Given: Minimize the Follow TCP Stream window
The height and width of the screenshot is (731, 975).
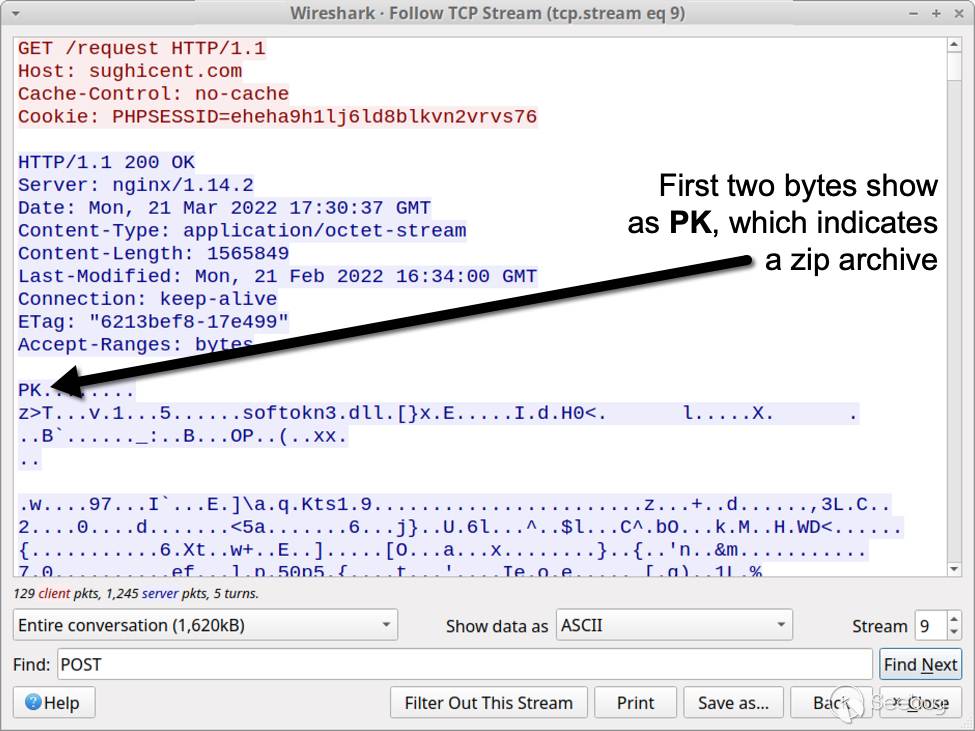Looking at the screenshot, I should tap(916, 13).
